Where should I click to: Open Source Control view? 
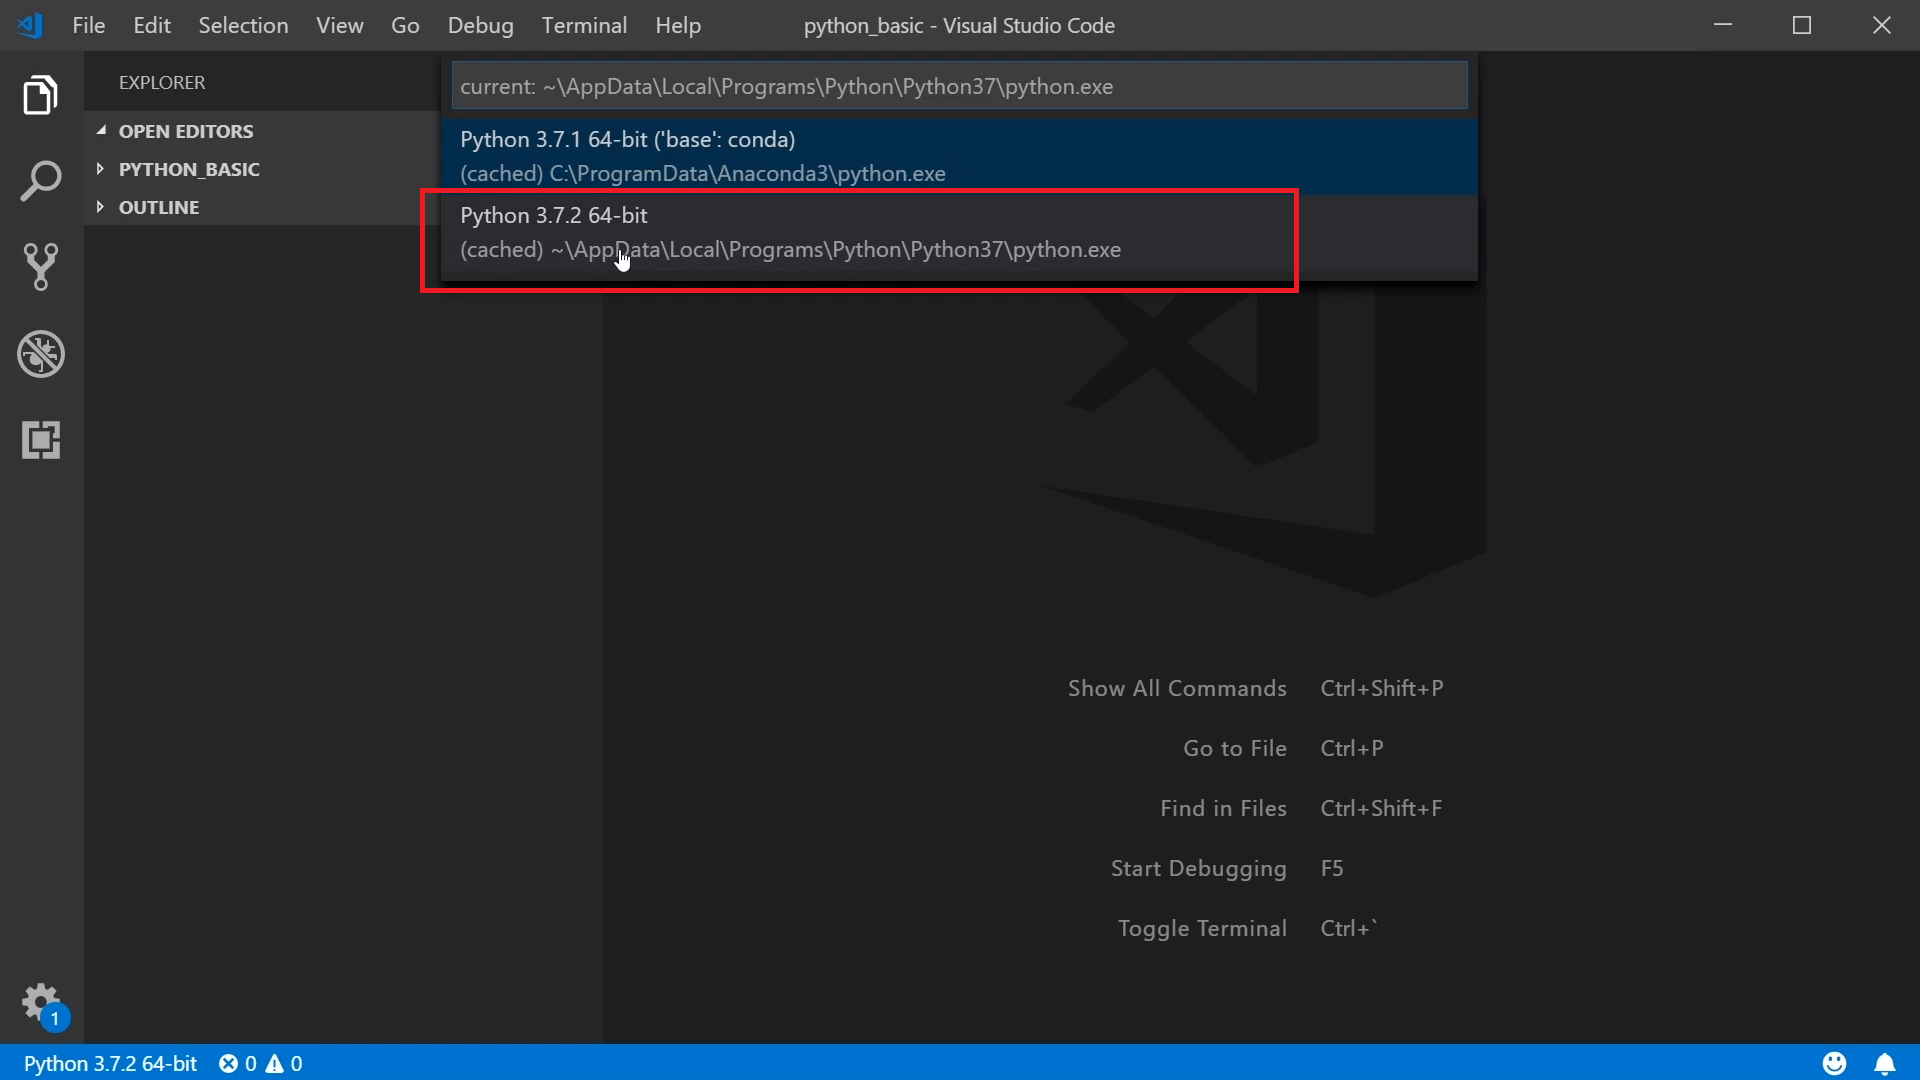coord(41,267)
